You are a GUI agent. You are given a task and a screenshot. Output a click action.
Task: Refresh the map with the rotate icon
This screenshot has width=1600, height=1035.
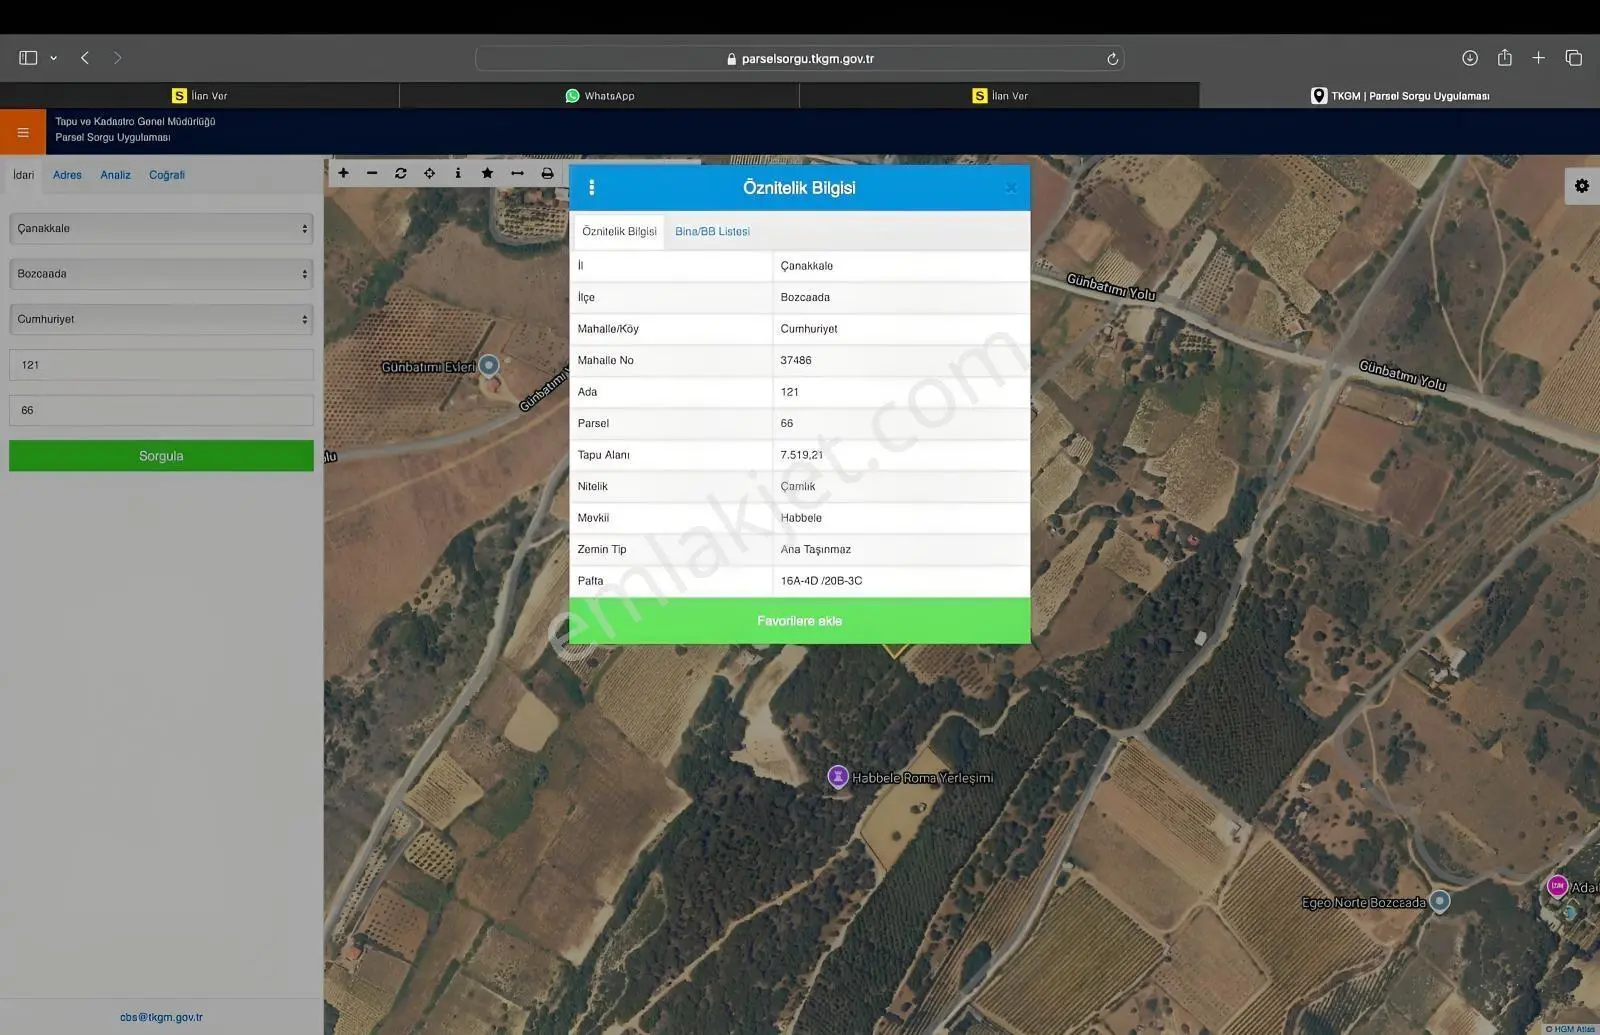tap(401, 173)
